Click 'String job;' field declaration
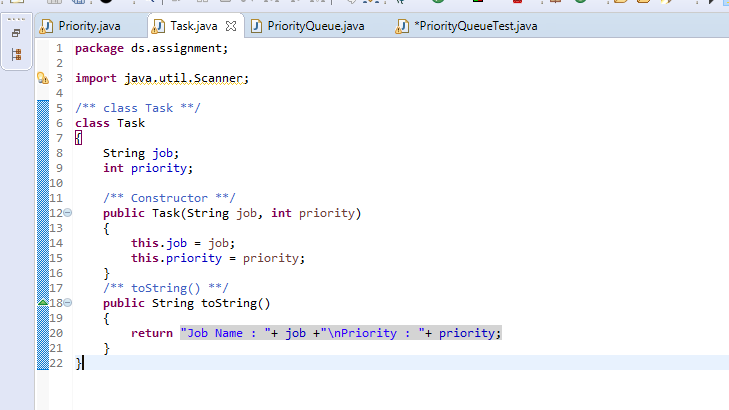Image resolution: width=729 pixels, height=410 pixels. point(141,153)
